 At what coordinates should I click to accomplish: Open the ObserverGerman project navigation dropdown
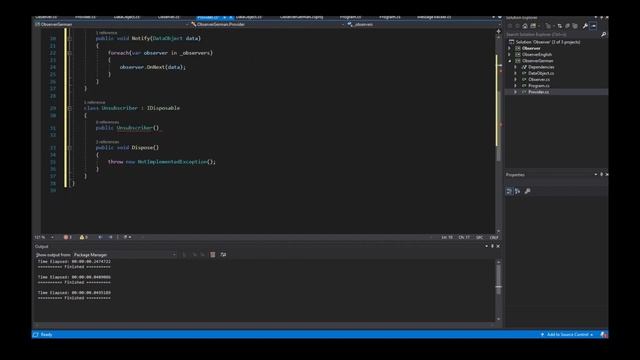pos(111,24)
